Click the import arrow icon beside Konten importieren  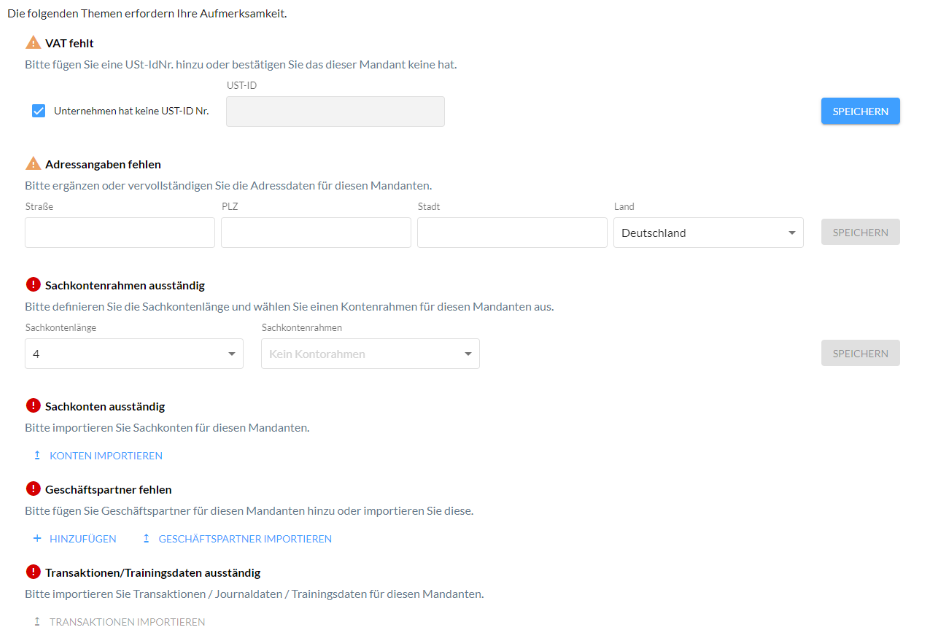click(x=37, y=456)
